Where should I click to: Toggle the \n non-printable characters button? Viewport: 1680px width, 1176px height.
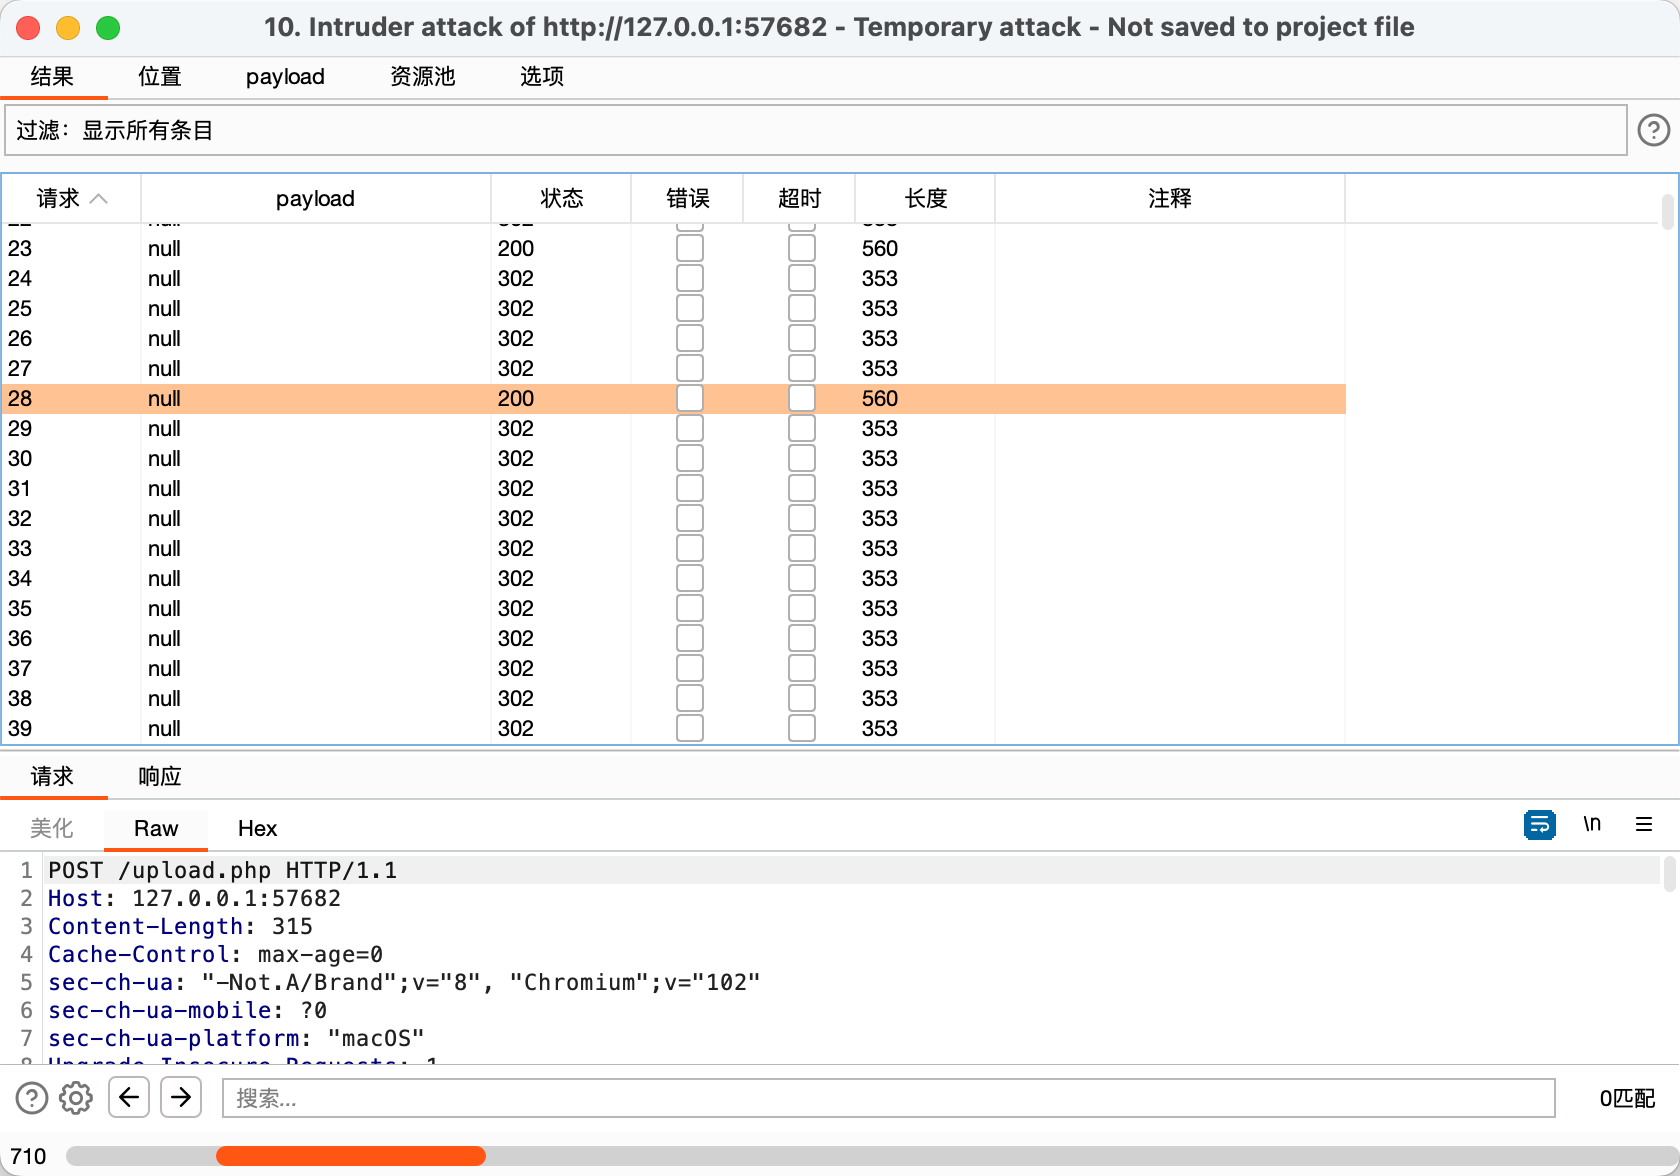[1592, 825]
